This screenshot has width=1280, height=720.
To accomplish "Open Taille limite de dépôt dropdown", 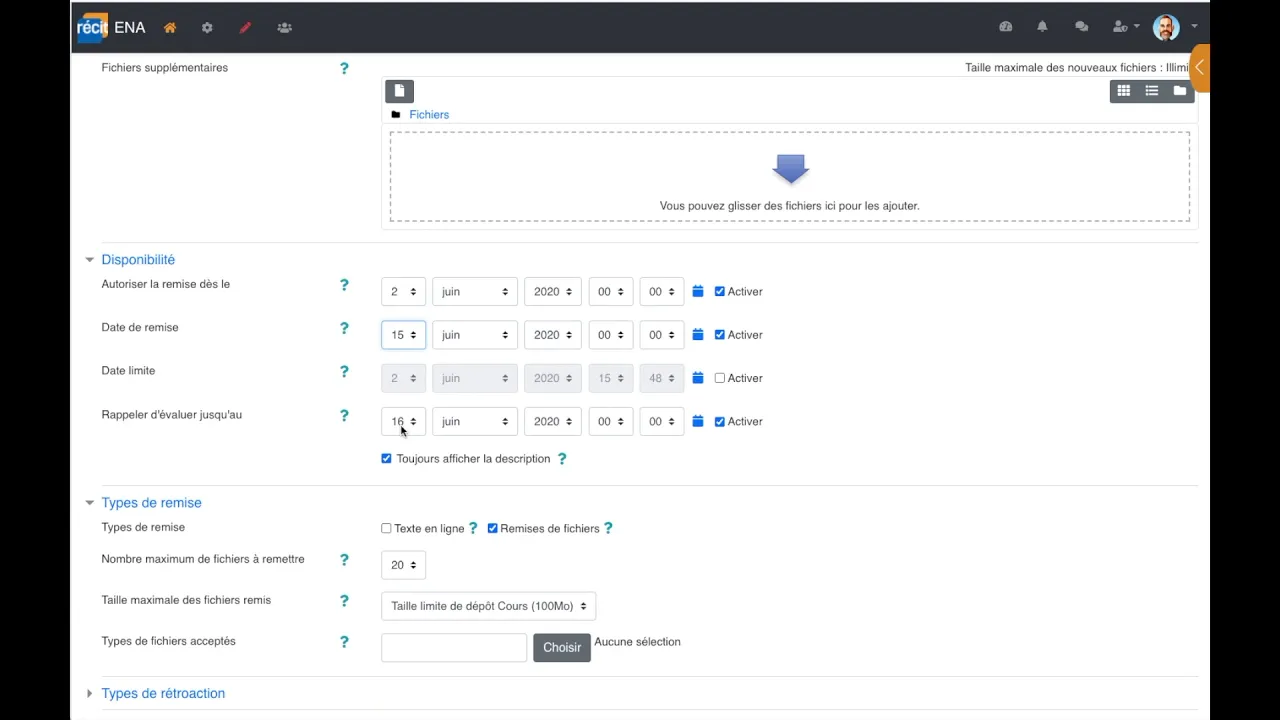I will (488, 606).
